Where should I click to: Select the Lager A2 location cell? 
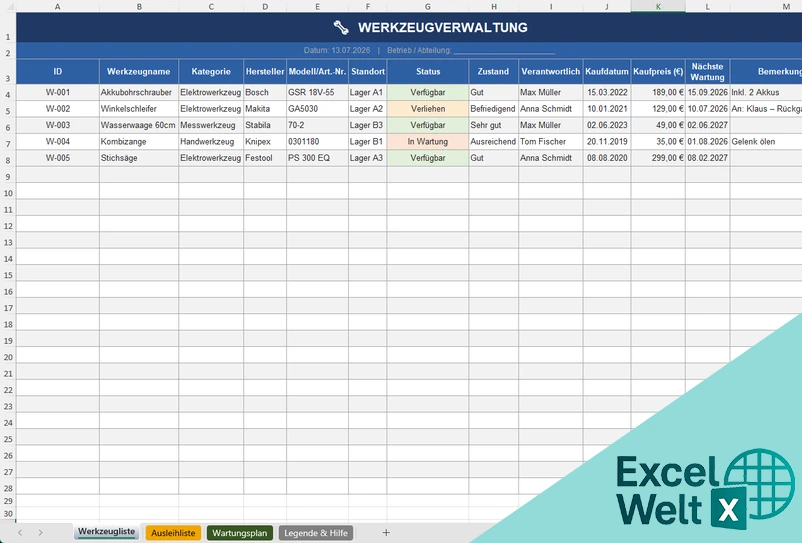click(368, 109)
